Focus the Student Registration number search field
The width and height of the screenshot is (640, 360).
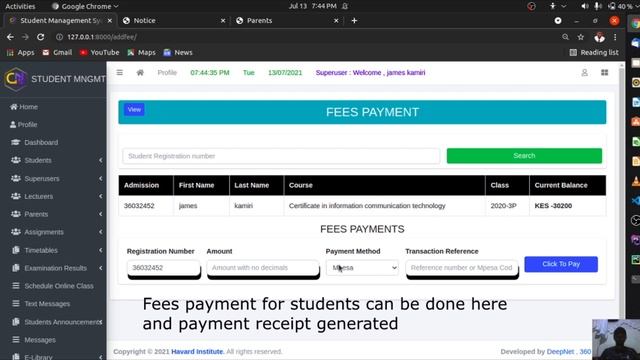tap(281, 156)
